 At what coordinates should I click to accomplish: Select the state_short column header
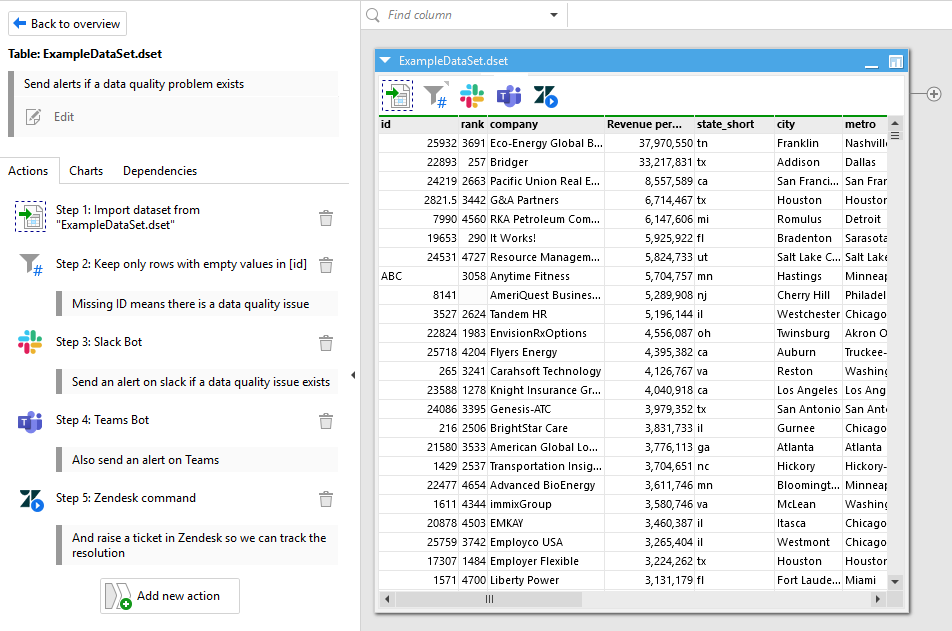735,124
